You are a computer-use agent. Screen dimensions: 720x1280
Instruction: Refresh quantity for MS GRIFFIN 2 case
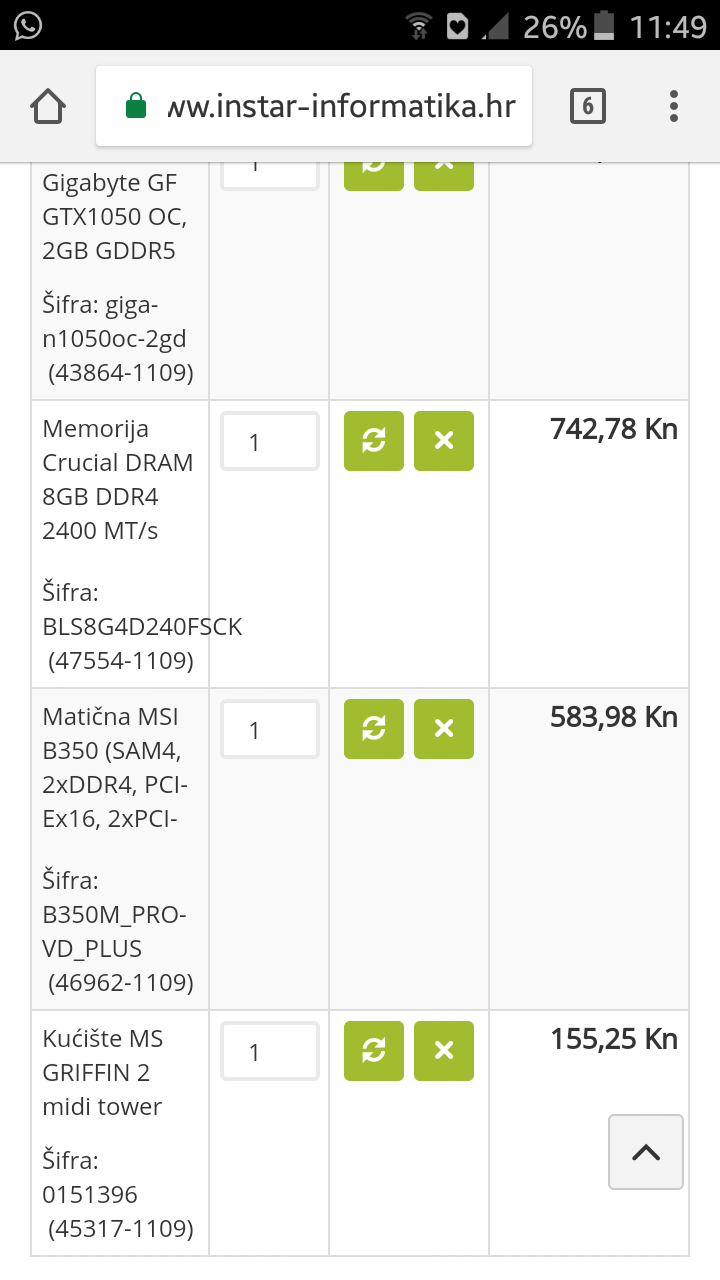[374, 1051]
